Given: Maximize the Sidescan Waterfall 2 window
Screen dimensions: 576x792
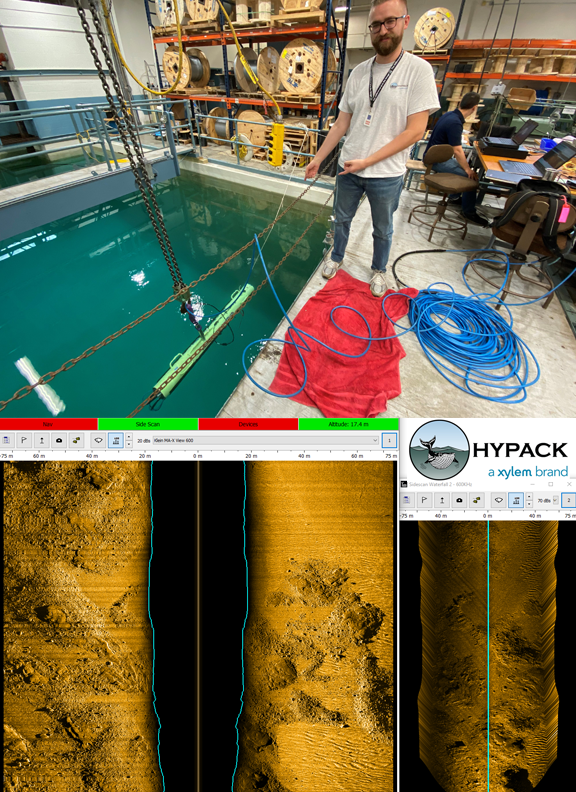Looking at the screenshot, I should coord(551,484).
